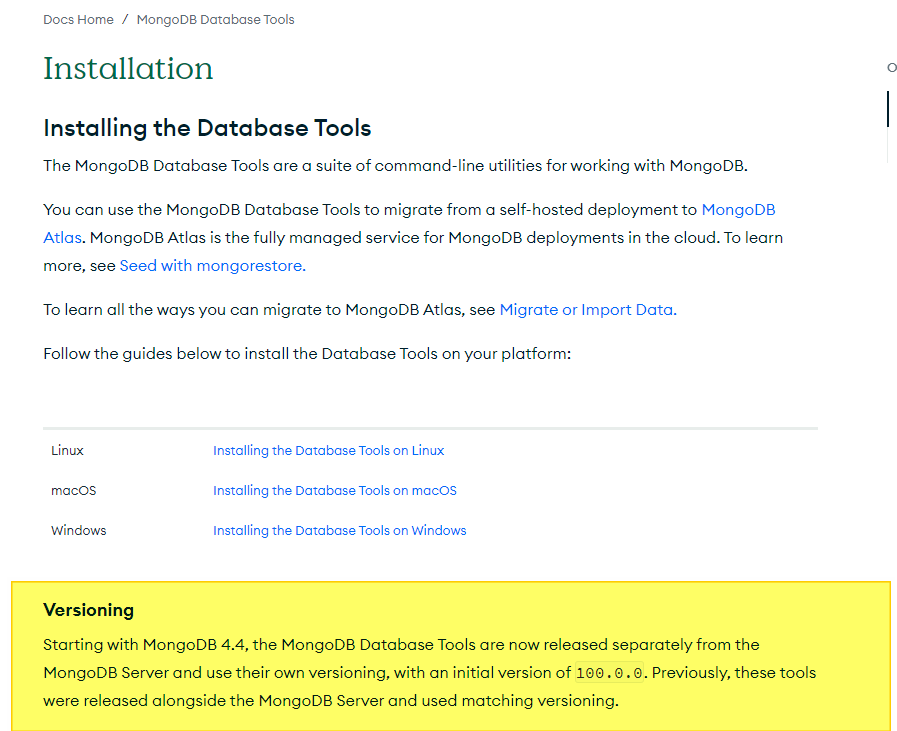Open Installing the Database Tools on Windows
897x731 pixels.
(339, 531)
